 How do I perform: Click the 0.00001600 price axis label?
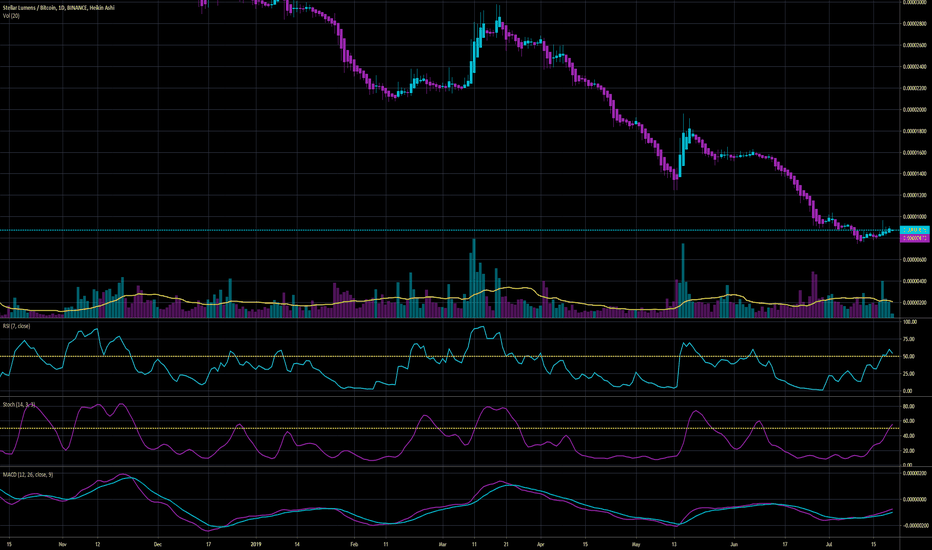915,152
